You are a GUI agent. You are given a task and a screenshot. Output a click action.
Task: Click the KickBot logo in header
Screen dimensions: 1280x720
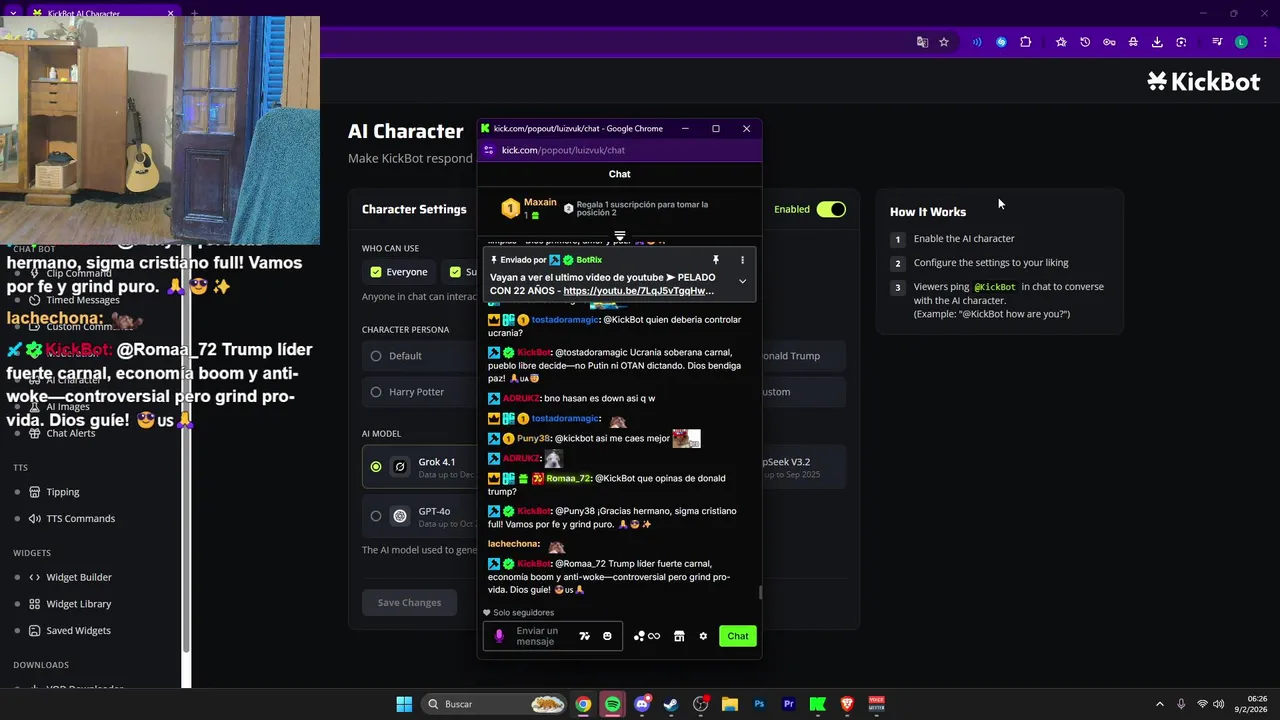[x=1204, y=82]
